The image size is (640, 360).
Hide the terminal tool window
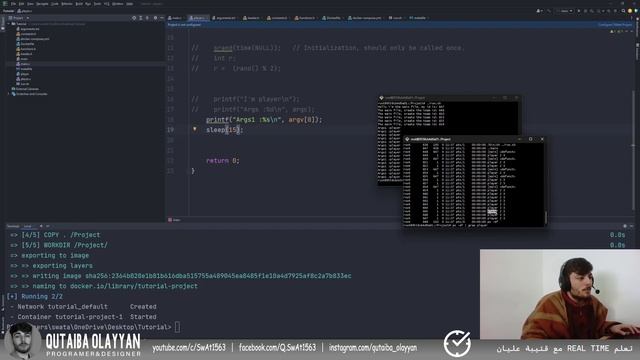632,226
